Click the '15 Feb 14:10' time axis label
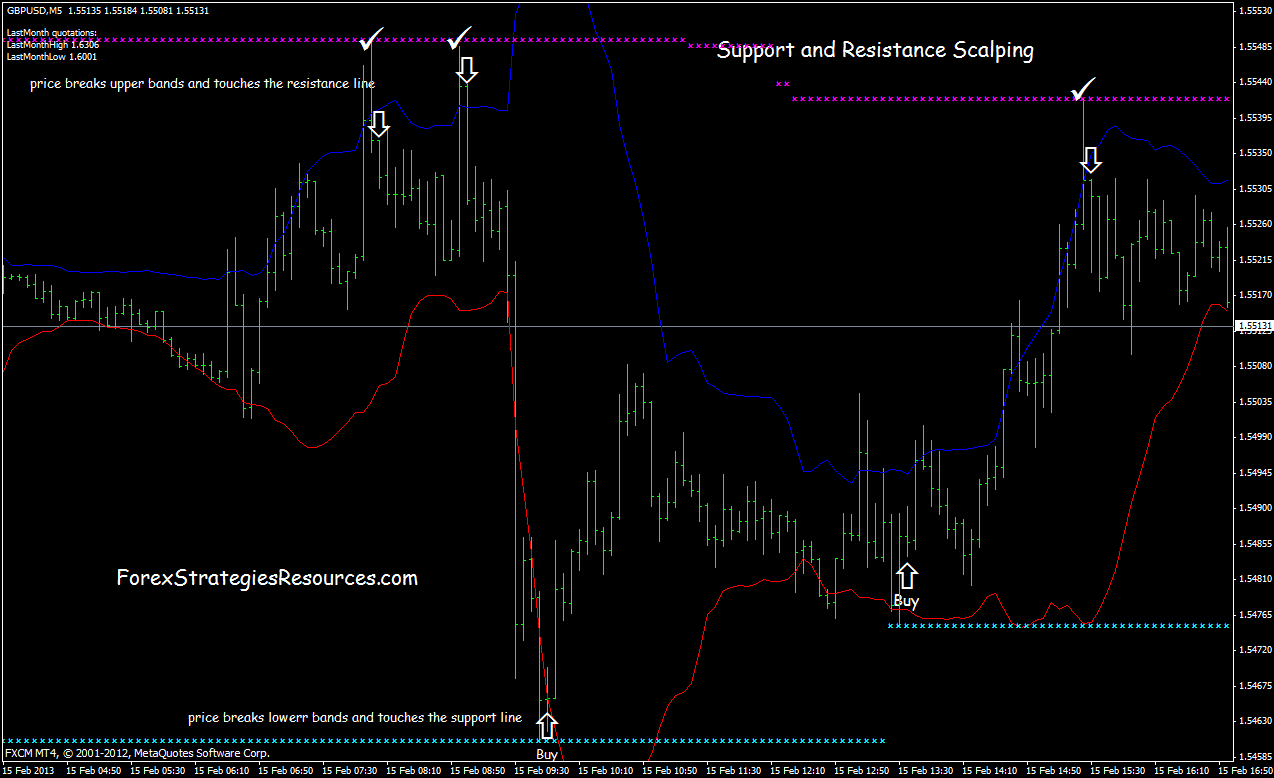 coord(989,771)
